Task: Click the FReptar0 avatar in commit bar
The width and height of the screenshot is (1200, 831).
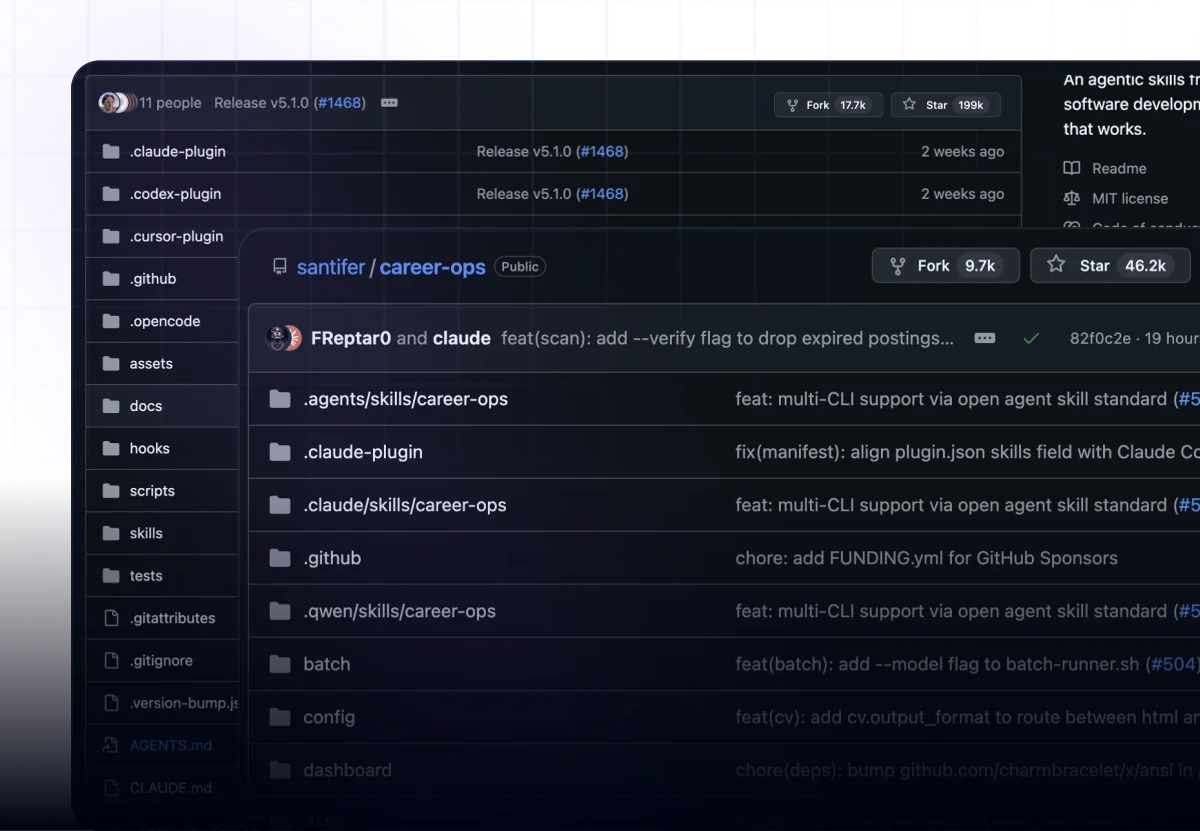Action: pyautogui.click(x=278, y=338)
